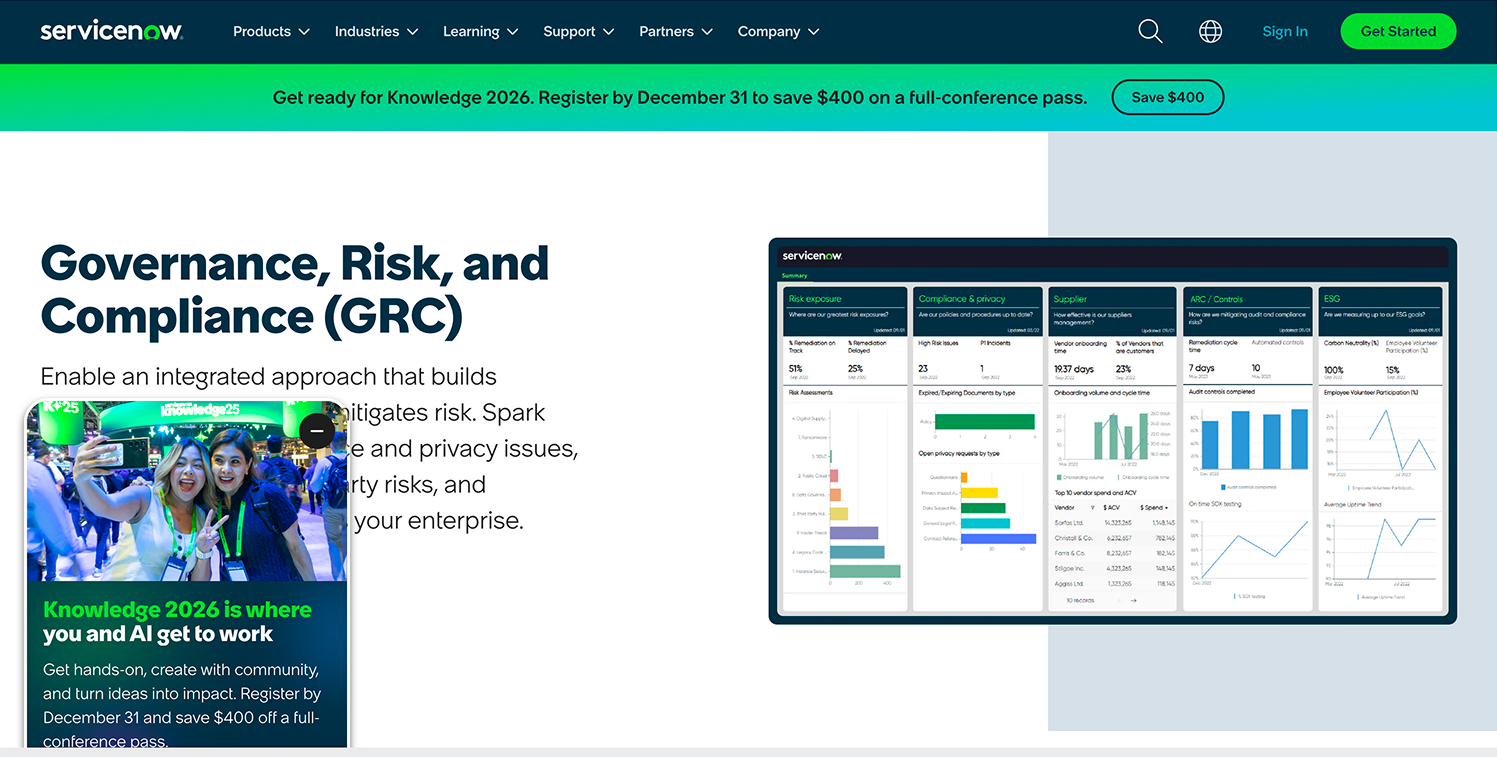
Task: Click the servicenow logo in the navbar
Action: 111,31
